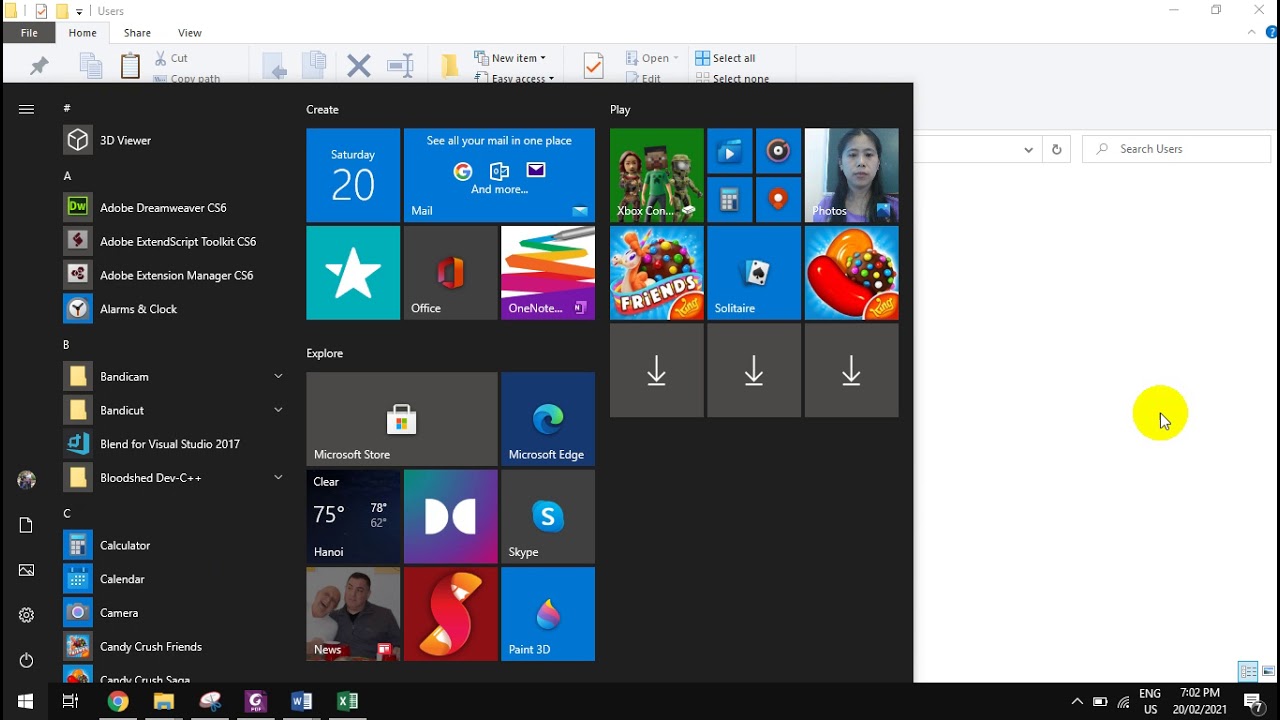Screen dimensions: 1280x720
Task: Open Adobe Extension Manager CS6
Action: (174, 275)
